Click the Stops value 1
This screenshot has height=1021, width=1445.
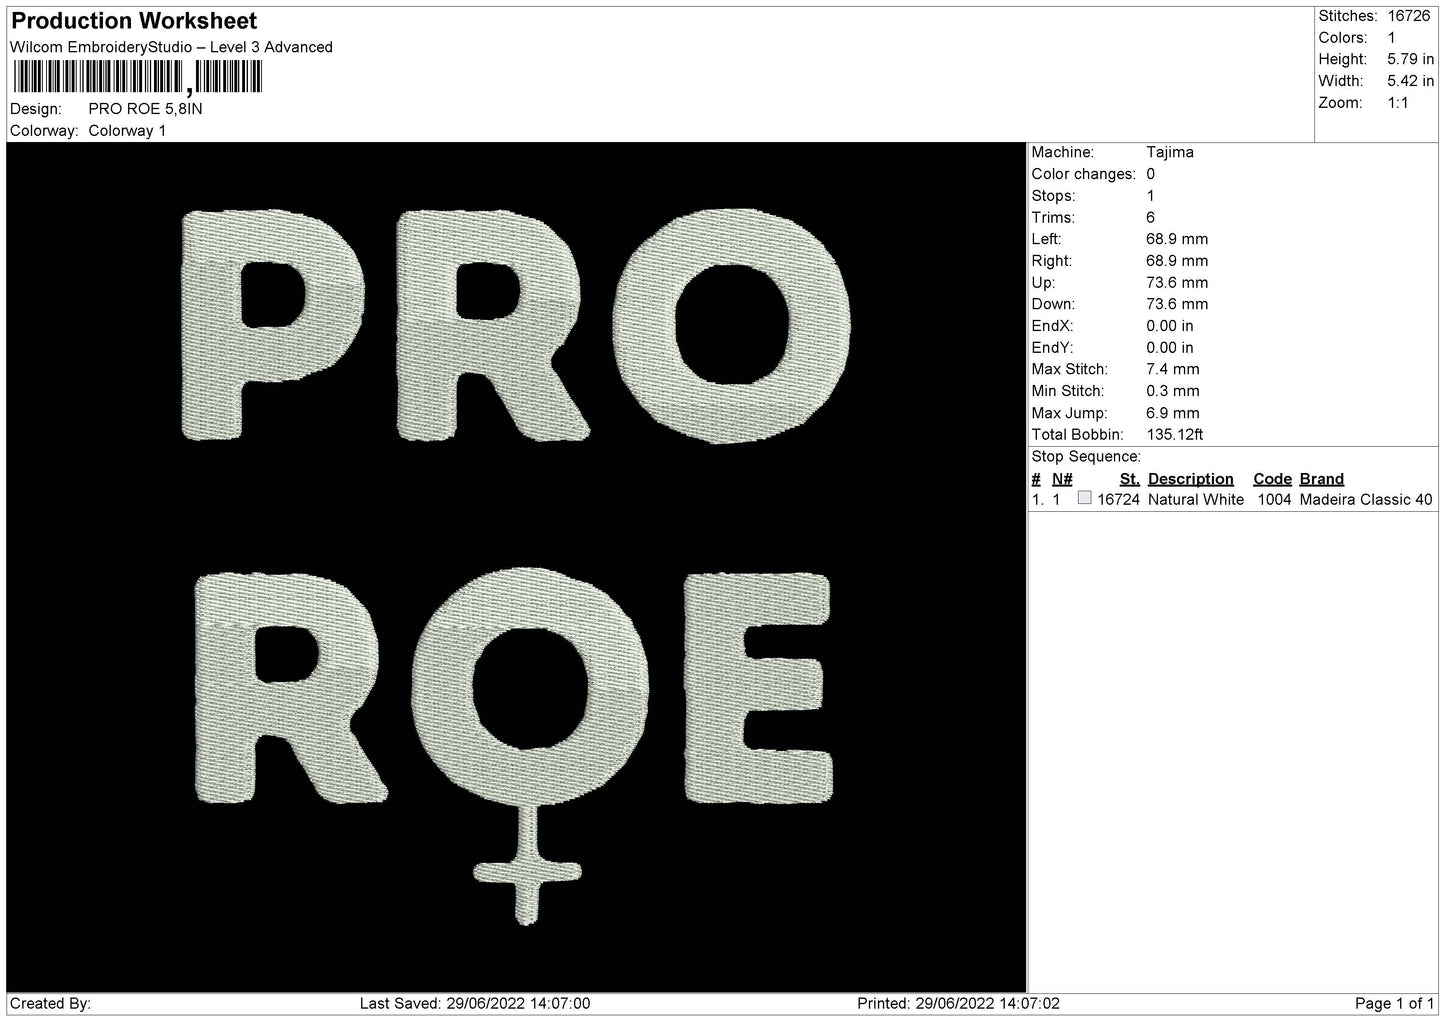pos(1150,196)
